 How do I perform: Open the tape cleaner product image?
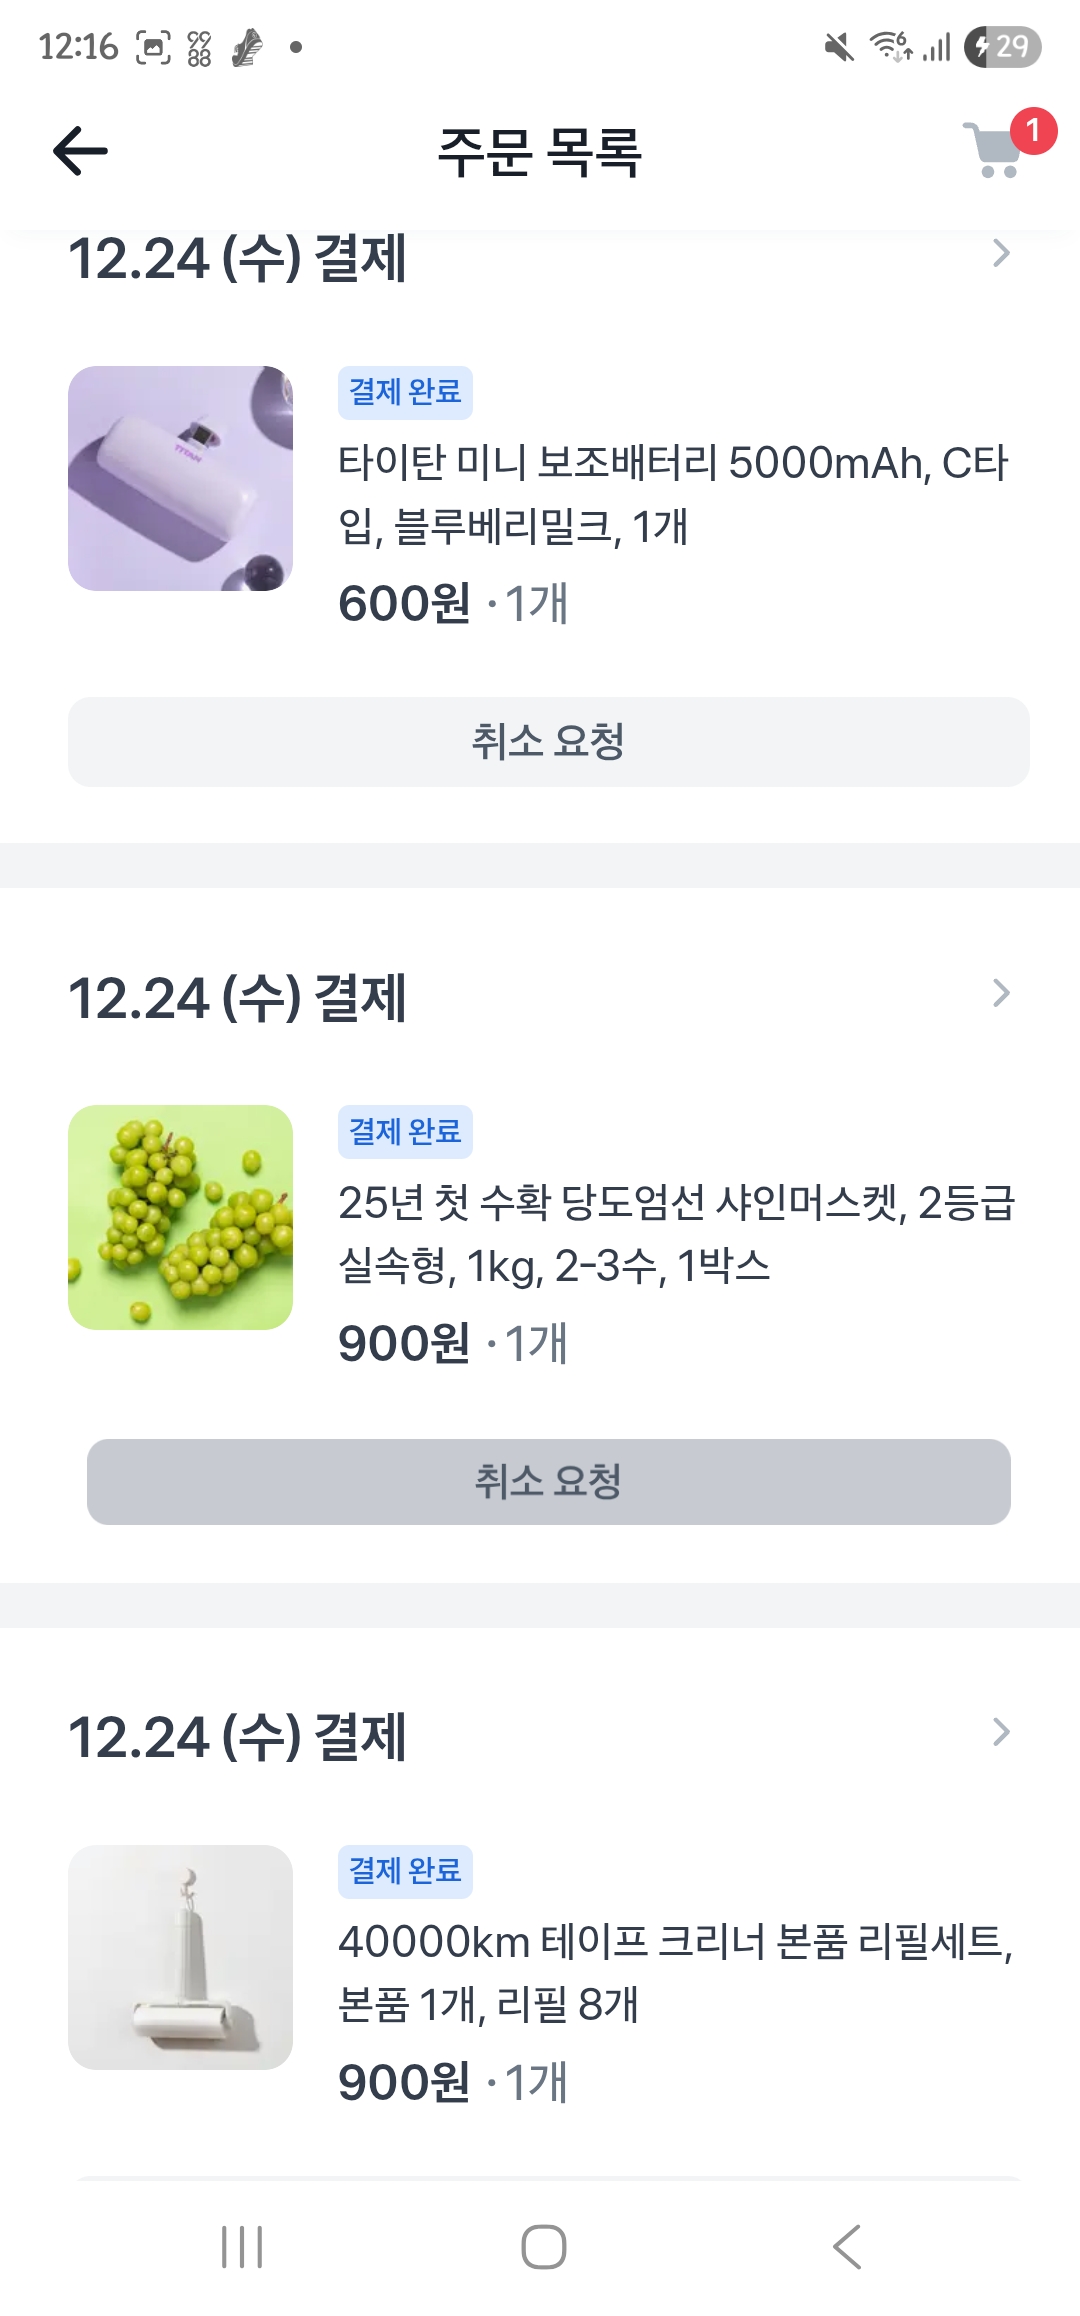pos(180,1957)
